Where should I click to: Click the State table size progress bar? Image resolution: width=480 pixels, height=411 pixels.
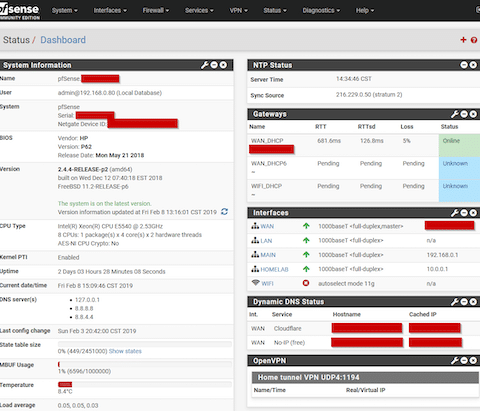[x=145, y=344]
